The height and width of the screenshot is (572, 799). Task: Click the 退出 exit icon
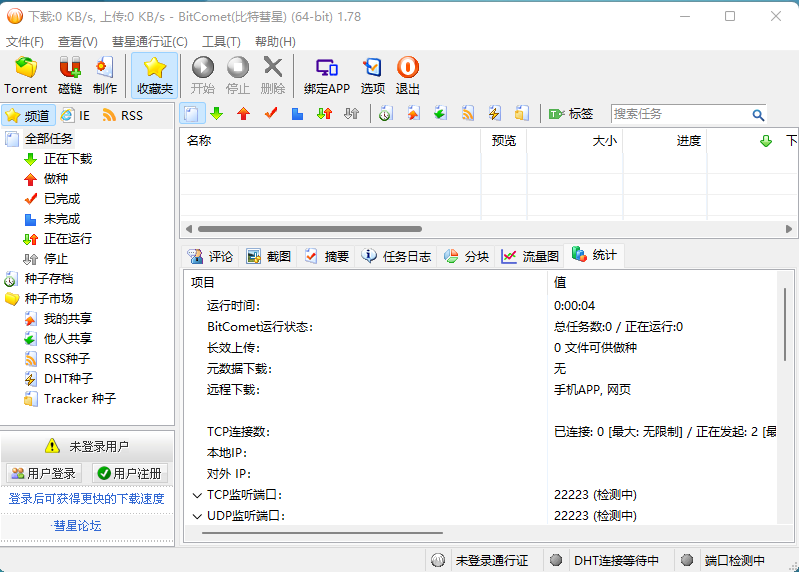(x=408, y=75)
